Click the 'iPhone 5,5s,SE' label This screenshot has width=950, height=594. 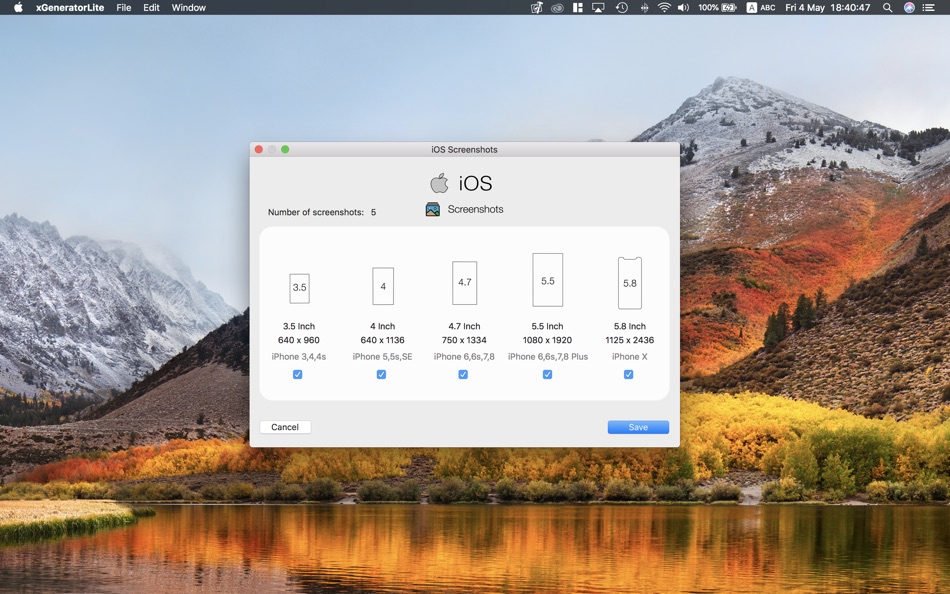pos(382,356)
